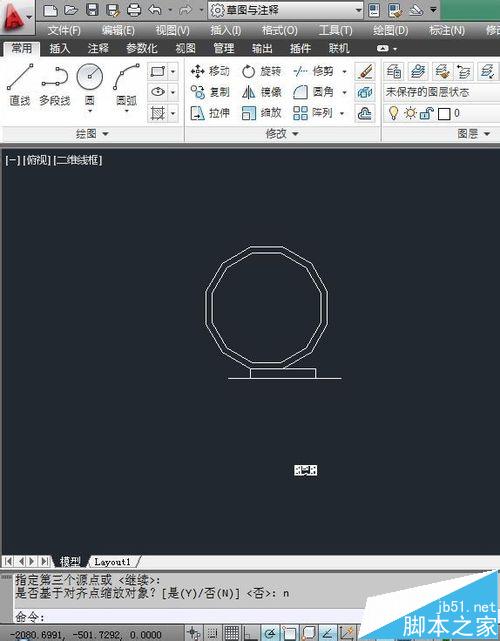The height and width of the screenshot is (641, 500).
Task: Click the Match Layer icon
Action: tap(441, 72)
